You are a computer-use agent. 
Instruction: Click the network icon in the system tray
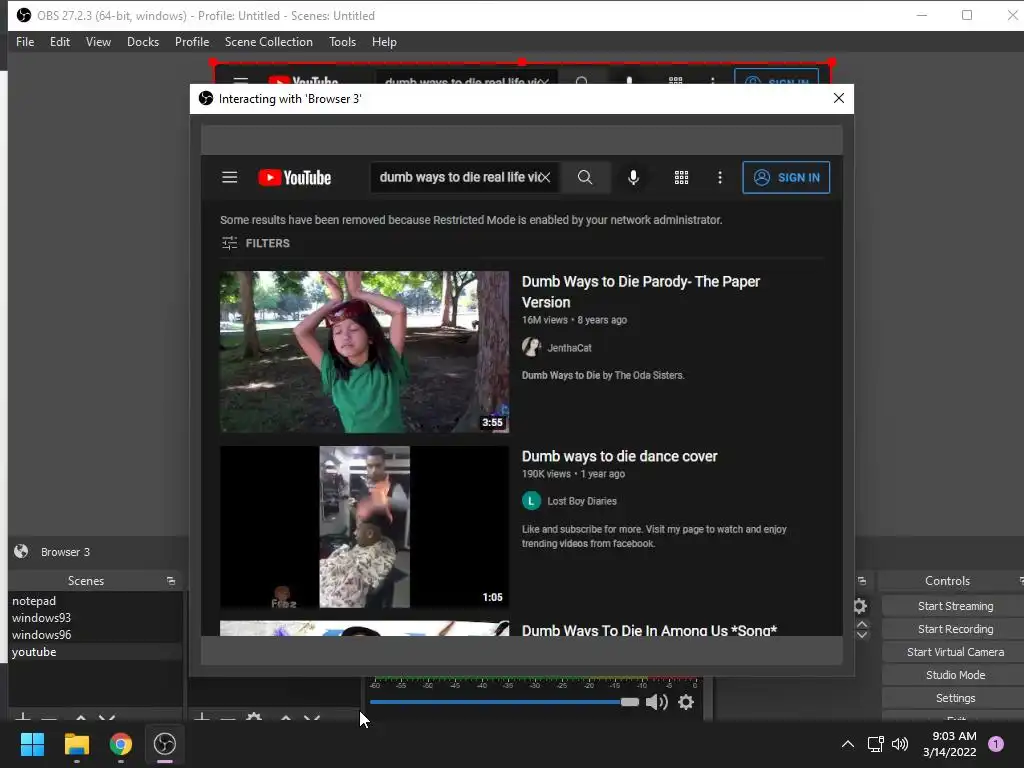point(875,744)
